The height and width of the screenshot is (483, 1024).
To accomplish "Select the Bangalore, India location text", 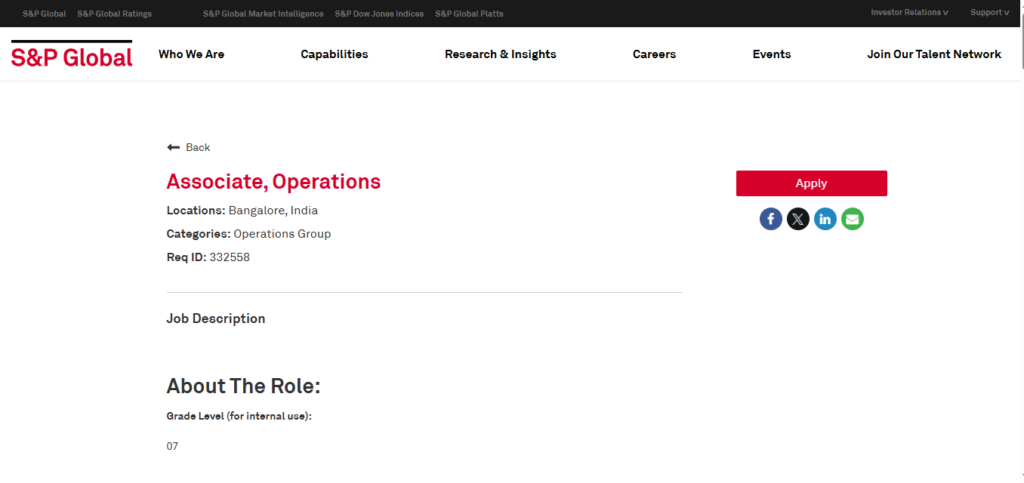I will 273,211.
